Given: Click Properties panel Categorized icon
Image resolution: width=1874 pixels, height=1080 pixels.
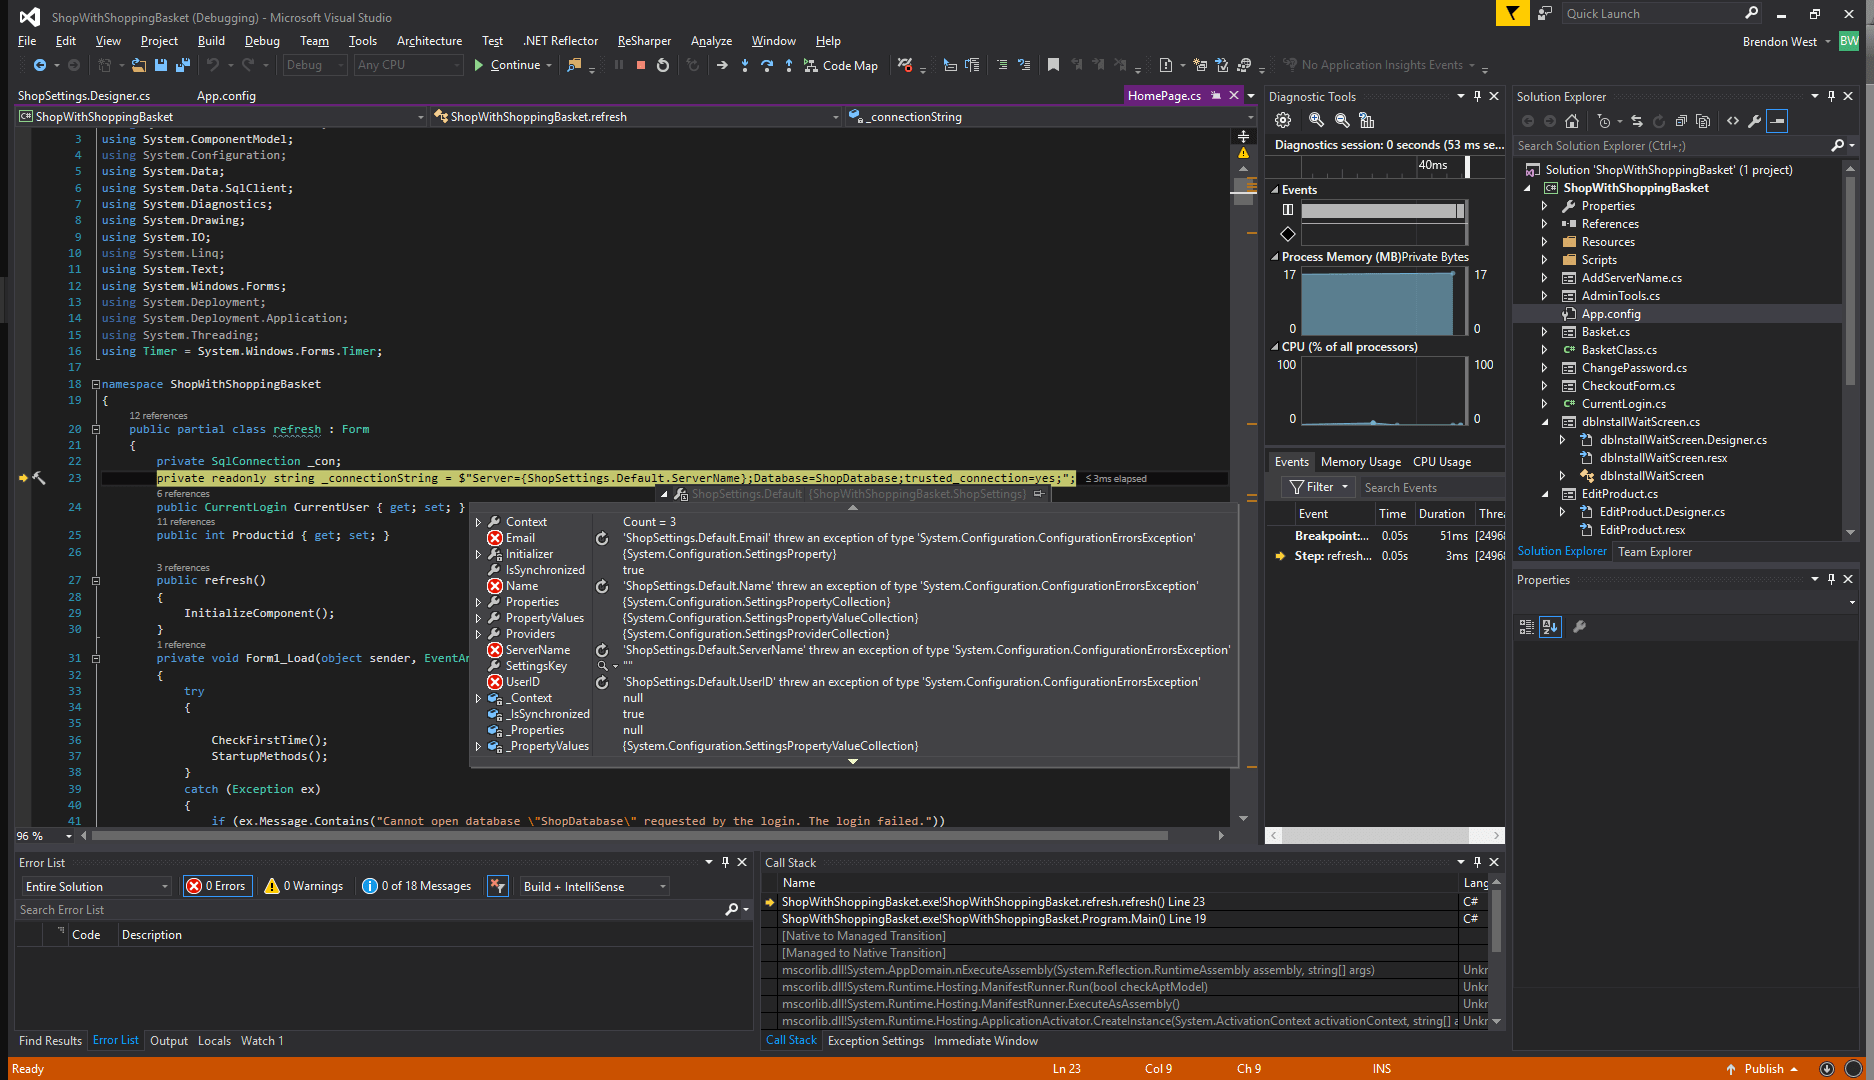Looking at the screenshot, I should pos(1527,627).
